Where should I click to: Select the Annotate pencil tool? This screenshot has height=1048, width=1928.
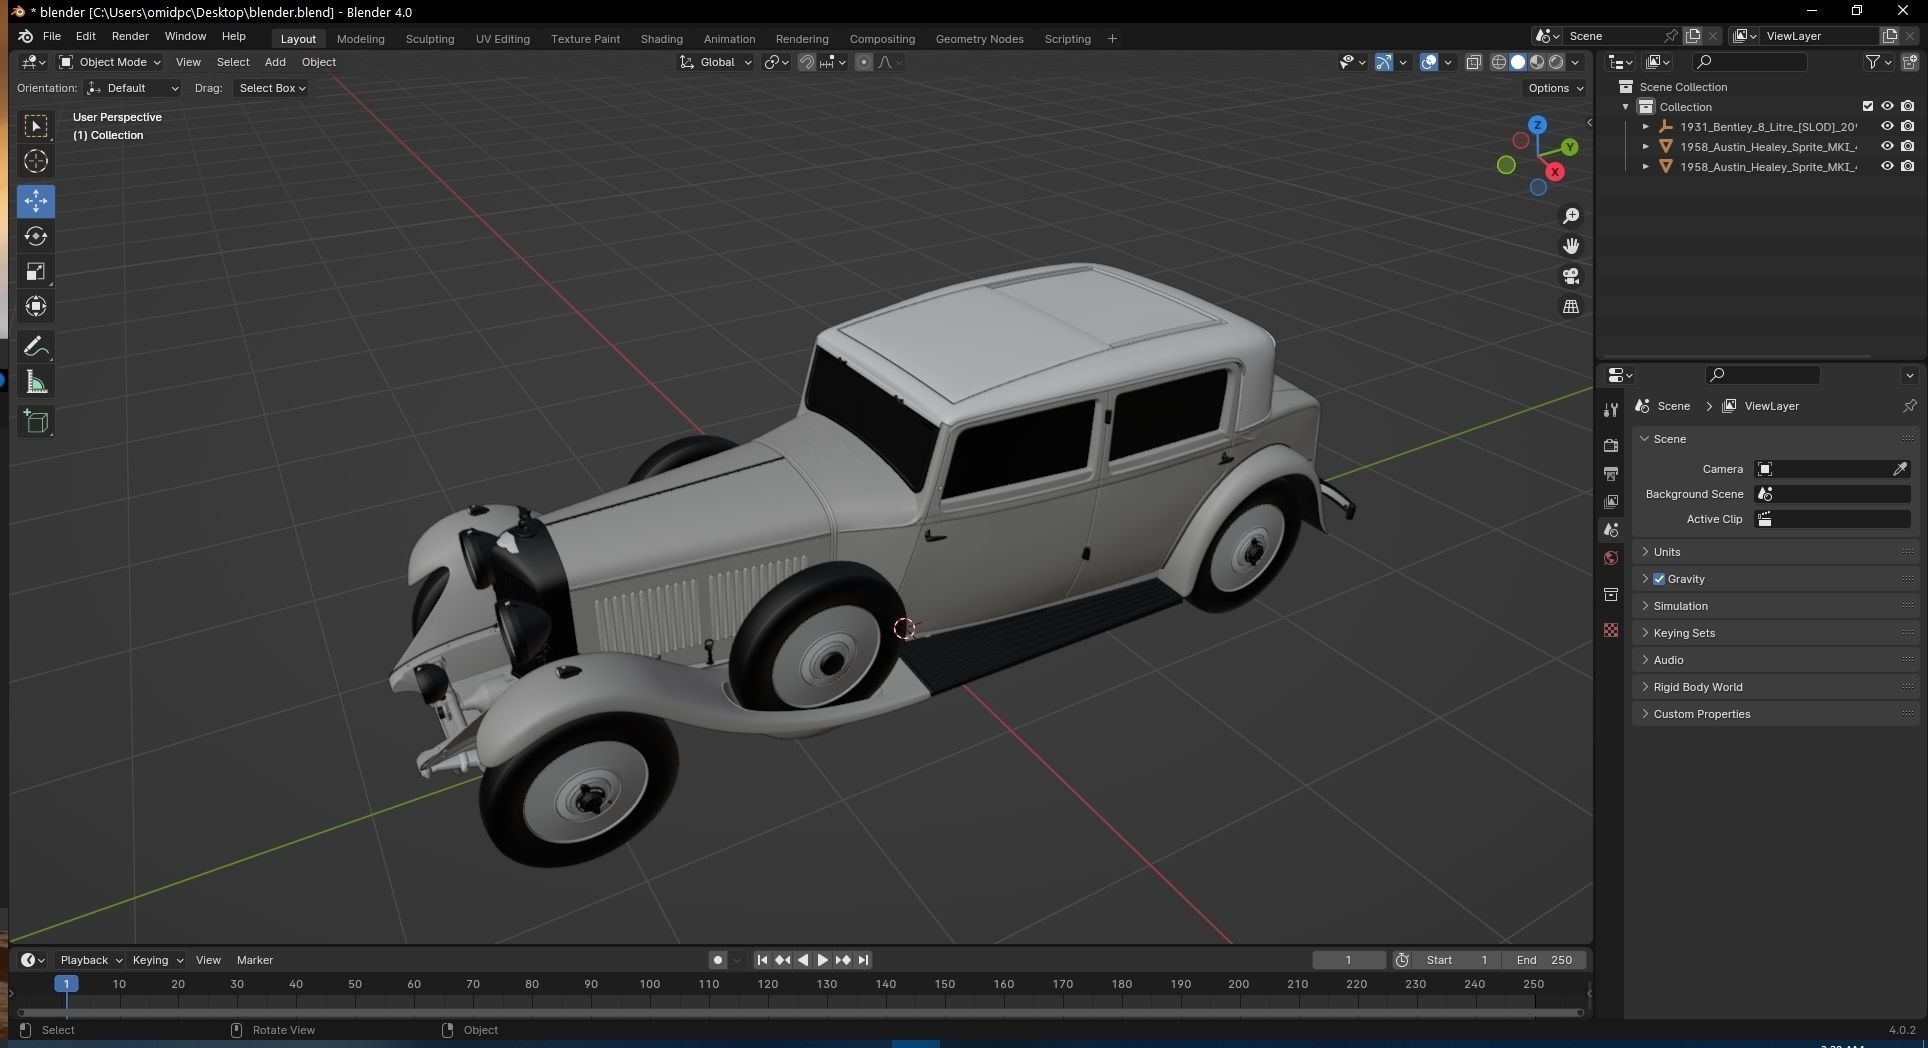(36, 347)
